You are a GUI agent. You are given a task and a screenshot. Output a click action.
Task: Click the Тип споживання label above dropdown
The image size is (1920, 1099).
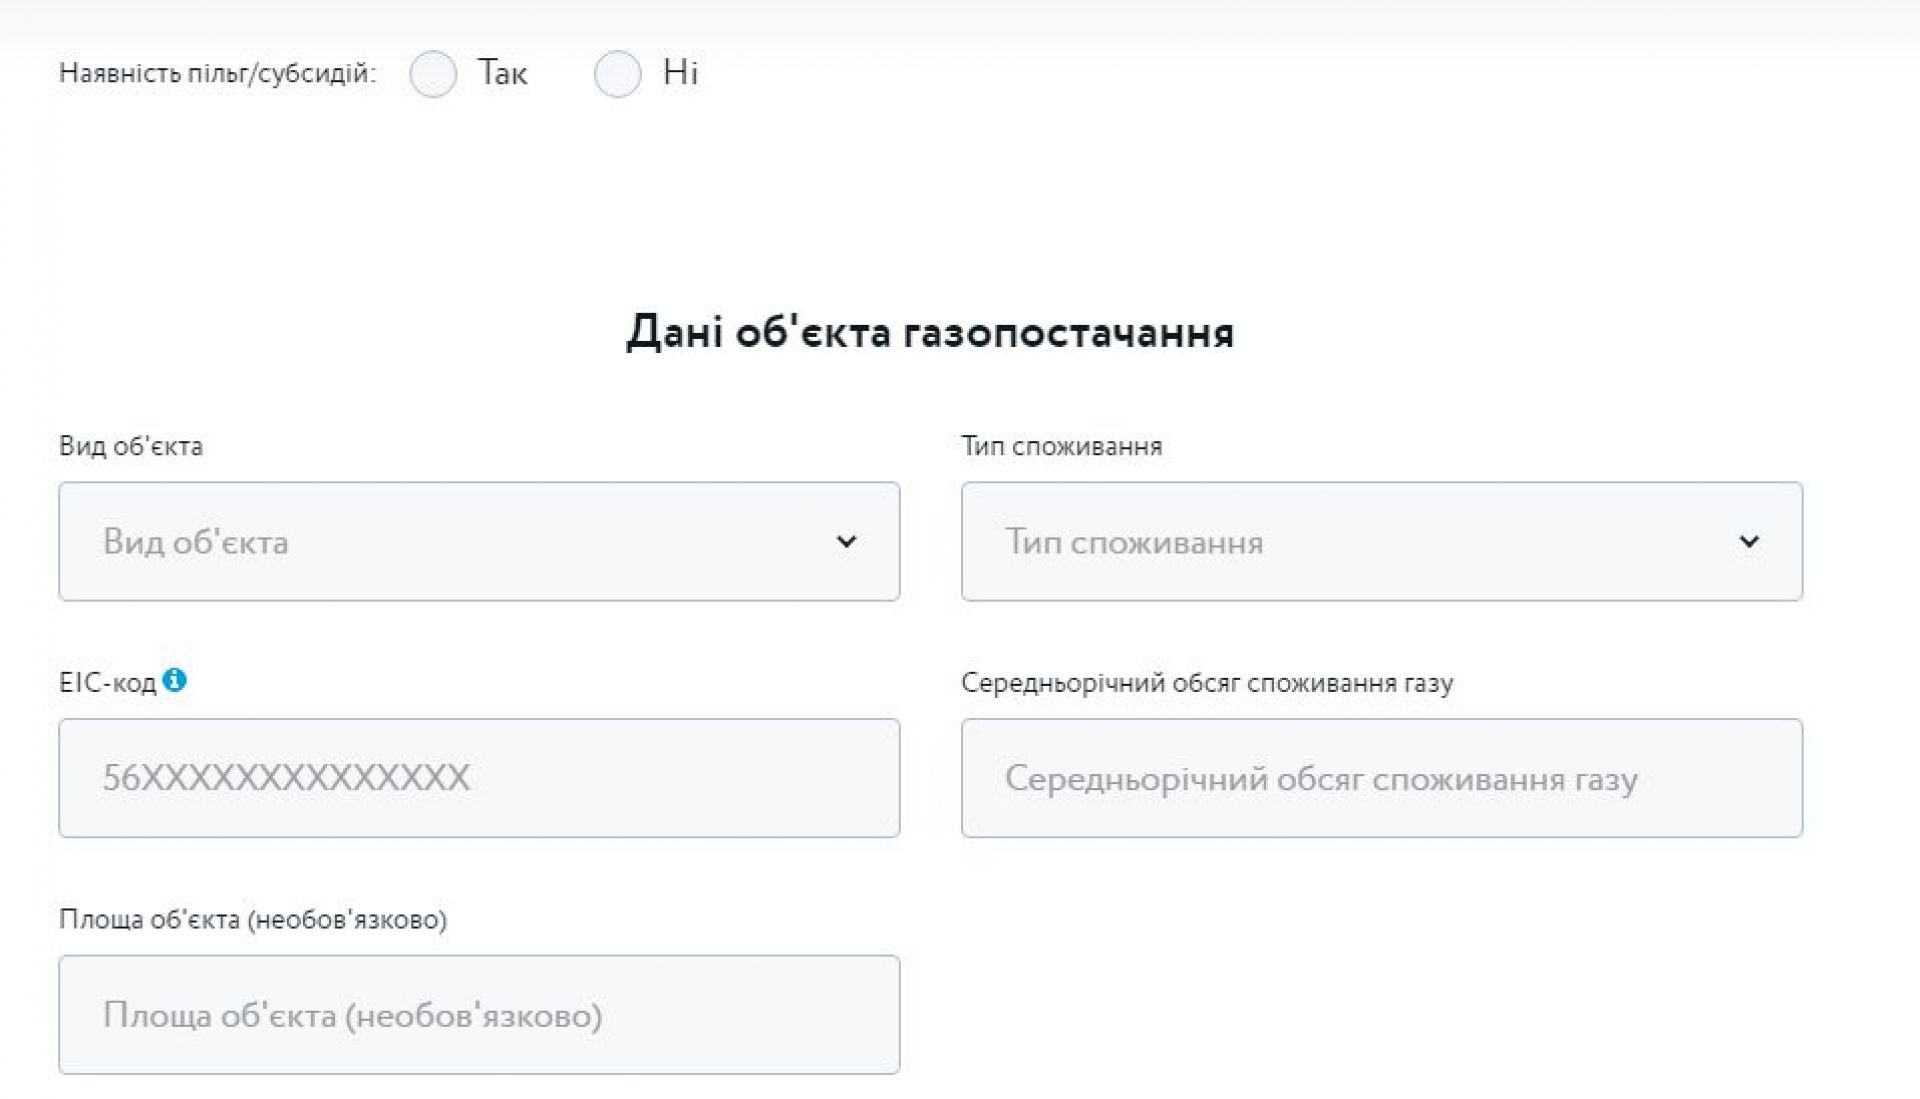[1061, 446]
